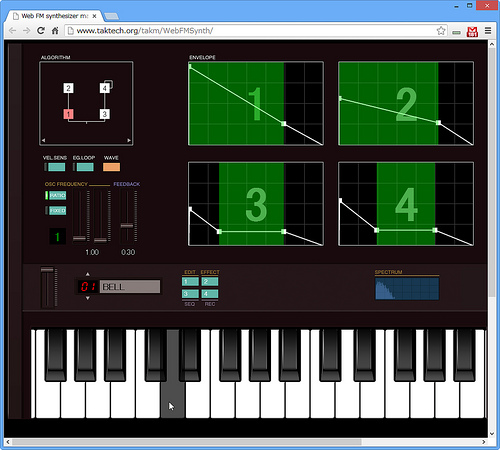This screenshot has height=450, width=500.
Task: Bookmark the page with star icon
Action: coord(441,31)
